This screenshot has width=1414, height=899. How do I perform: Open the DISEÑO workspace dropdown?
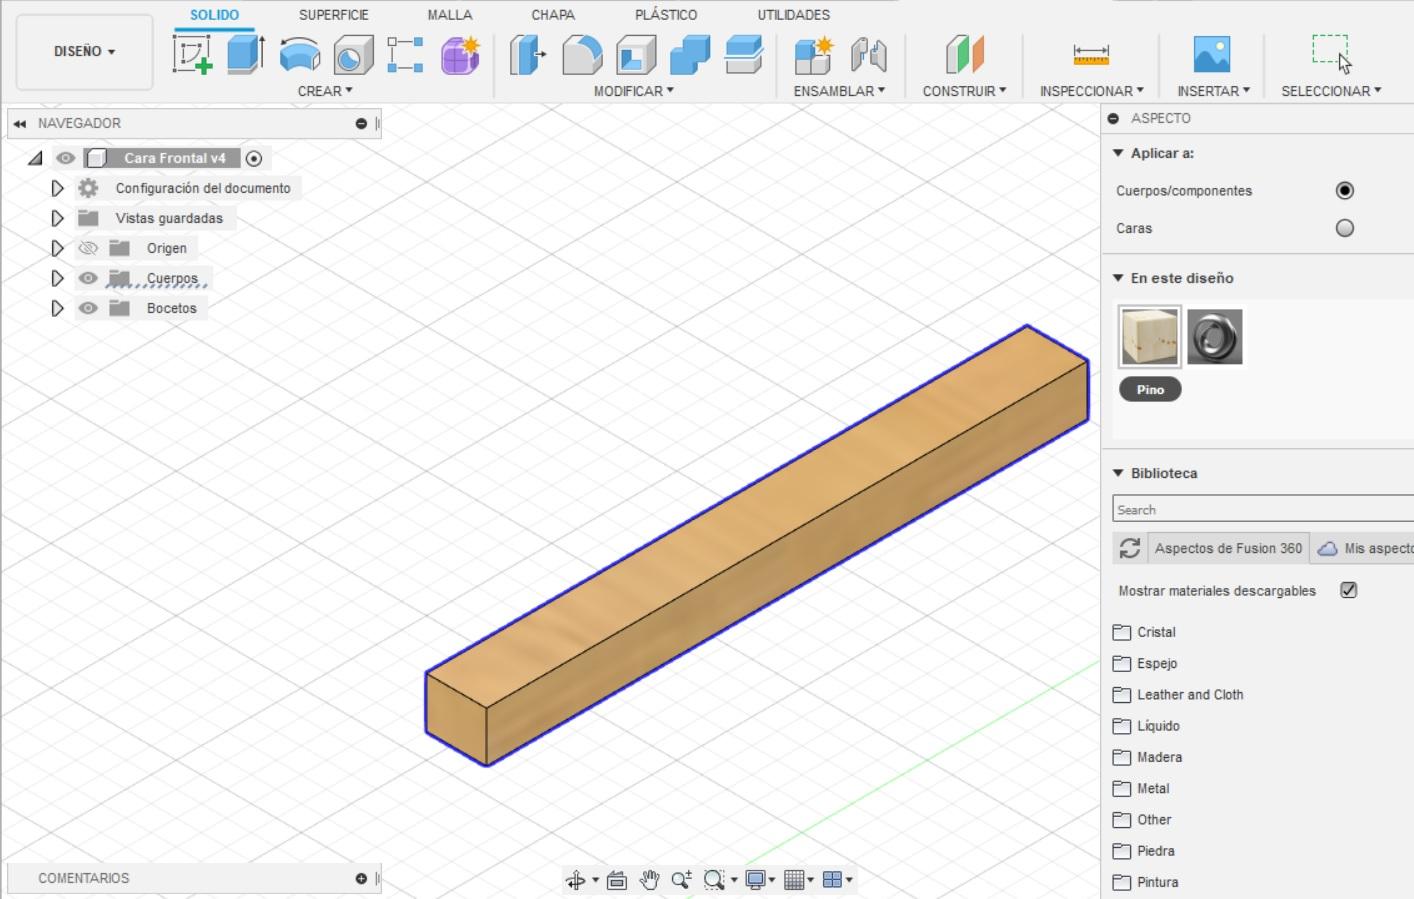click(85, 52)
